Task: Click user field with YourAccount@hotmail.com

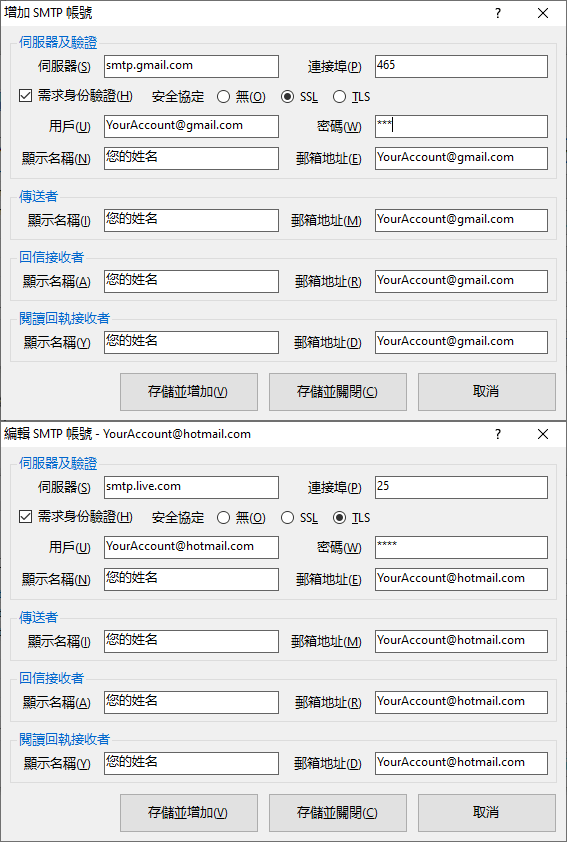Action: pyautogui.click(x=192, y=547)
